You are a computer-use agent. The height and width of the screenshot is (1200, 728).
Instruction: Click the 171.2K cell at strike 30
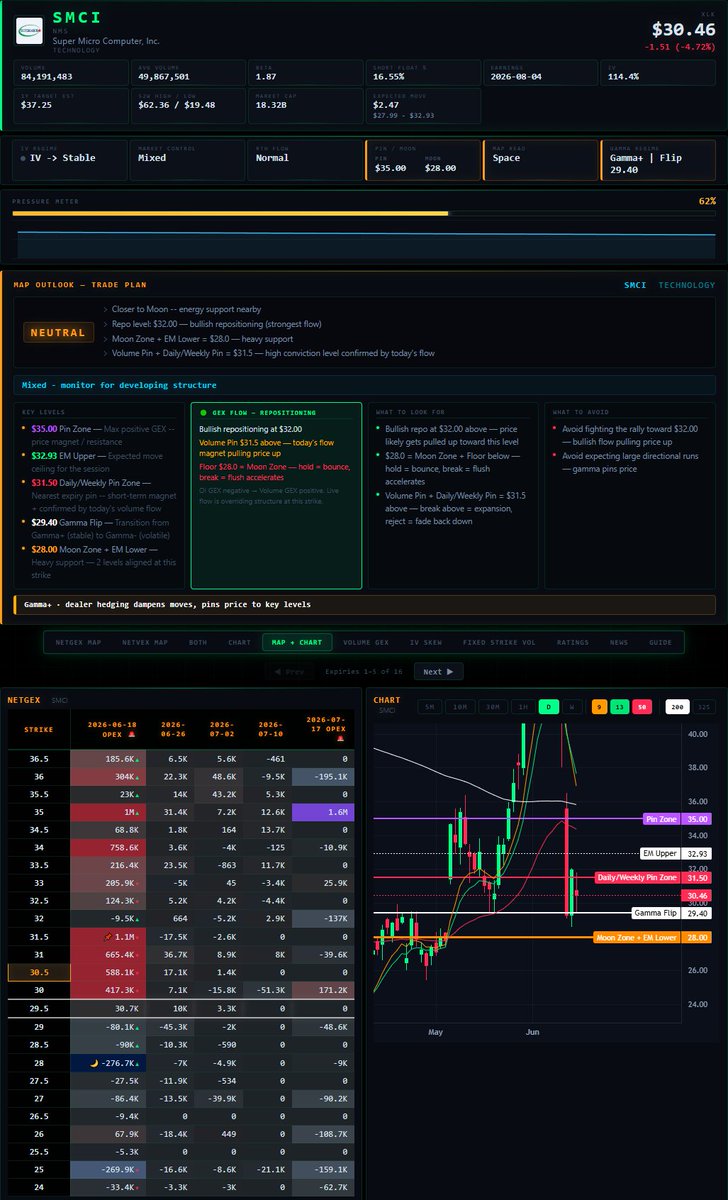[x=321, y=988]
